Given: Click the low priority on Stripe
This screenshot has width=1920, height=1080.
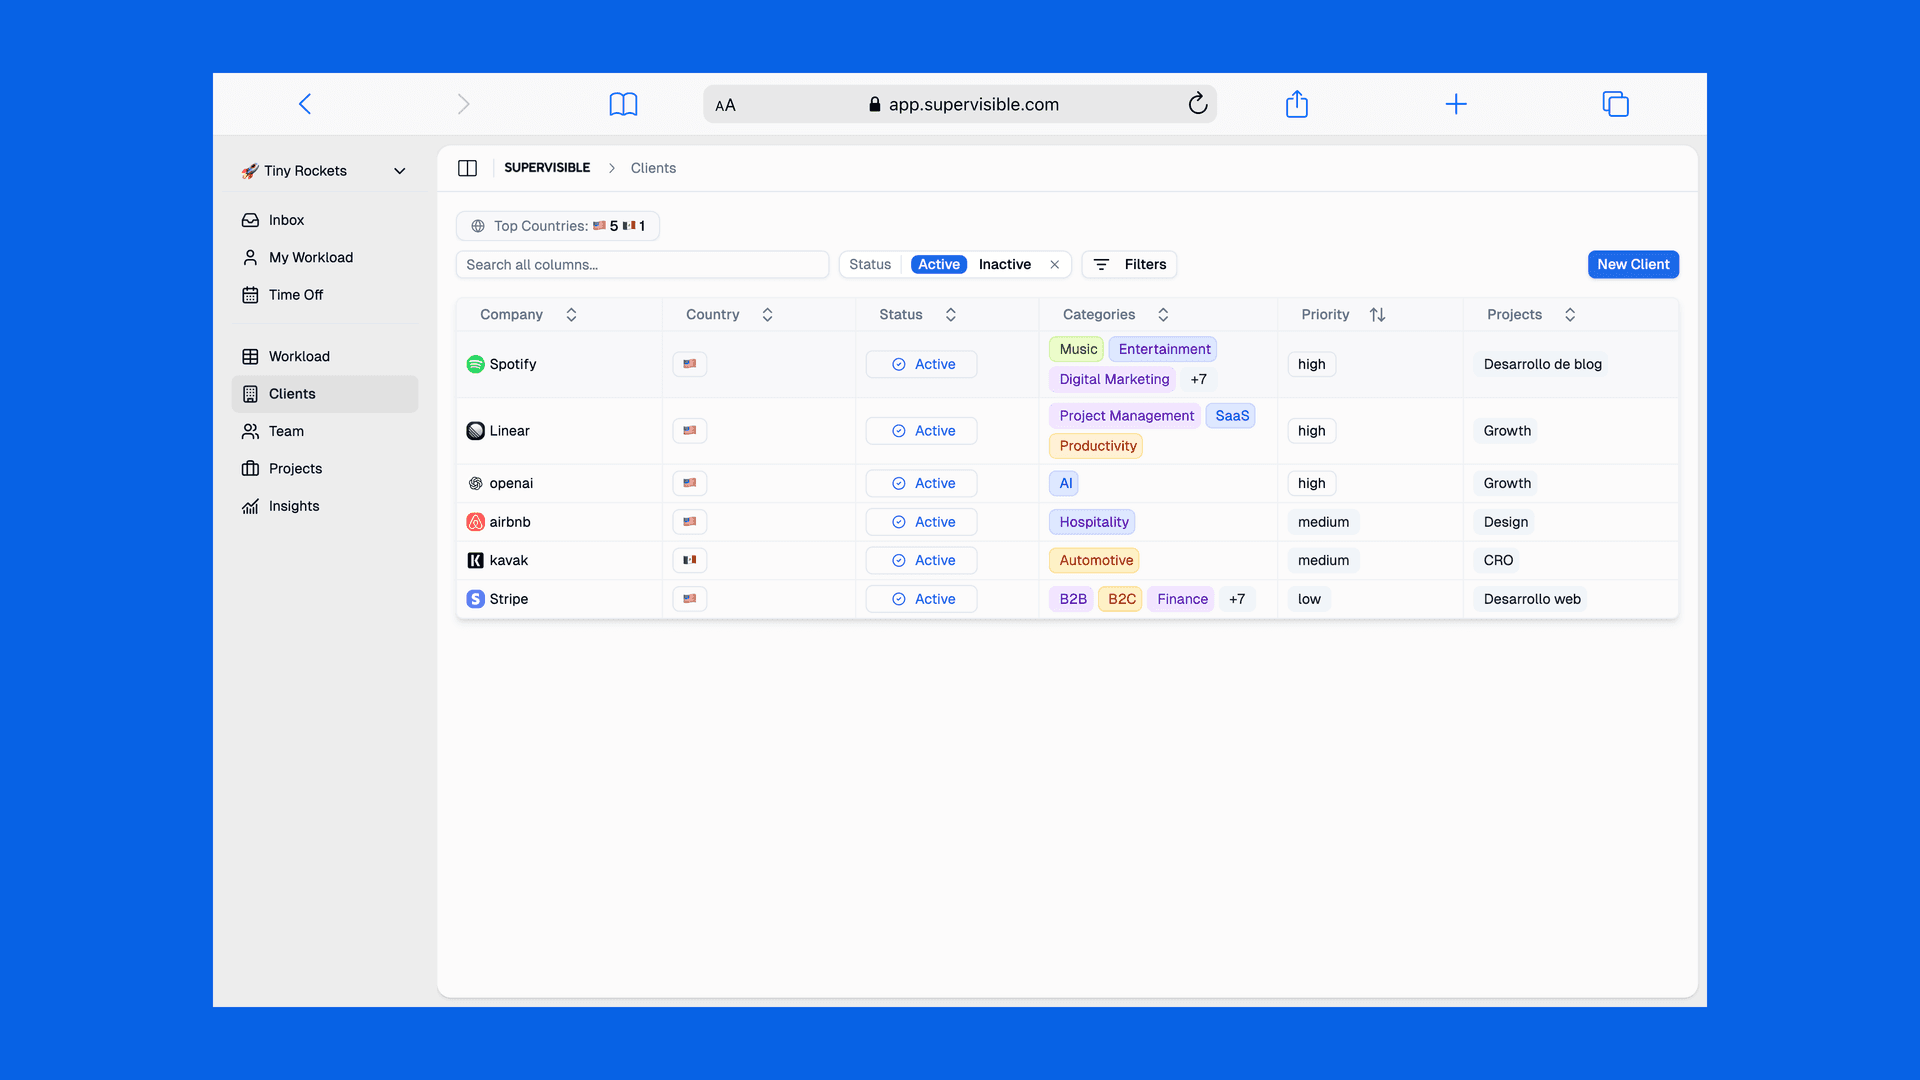Looking at the screenshot, I should (1309, 599).
